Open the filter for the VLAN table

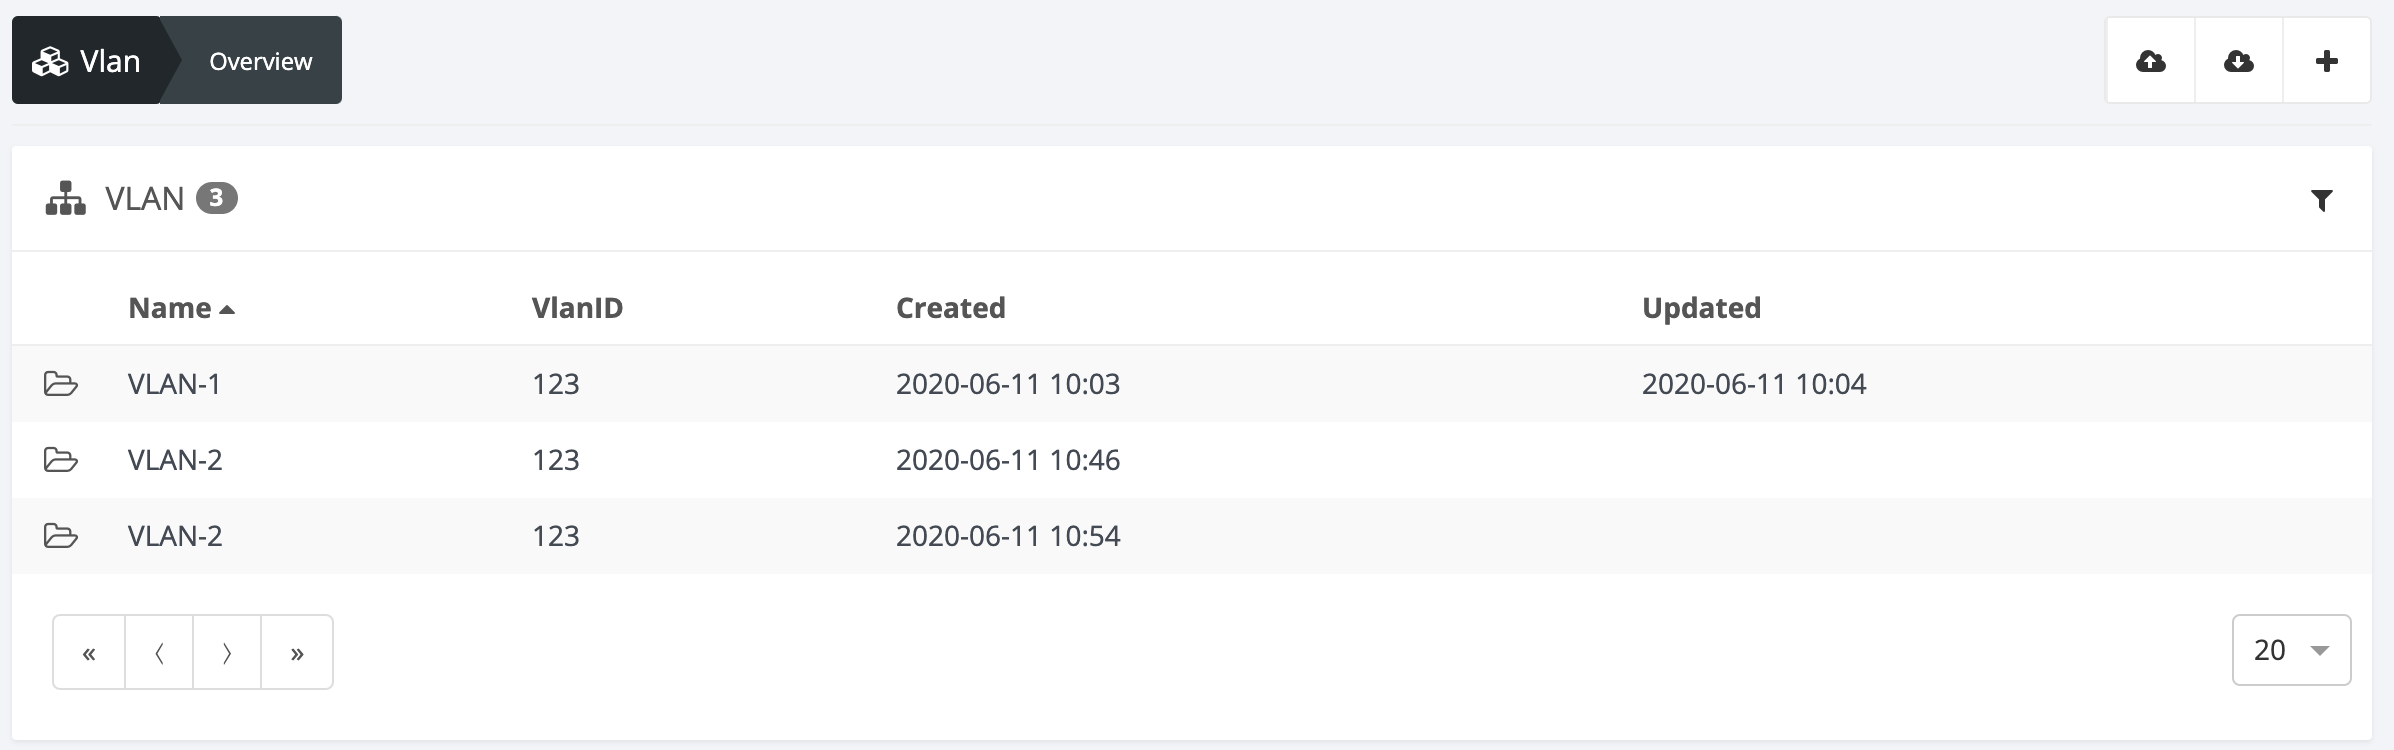click(x=2322, y=199)
